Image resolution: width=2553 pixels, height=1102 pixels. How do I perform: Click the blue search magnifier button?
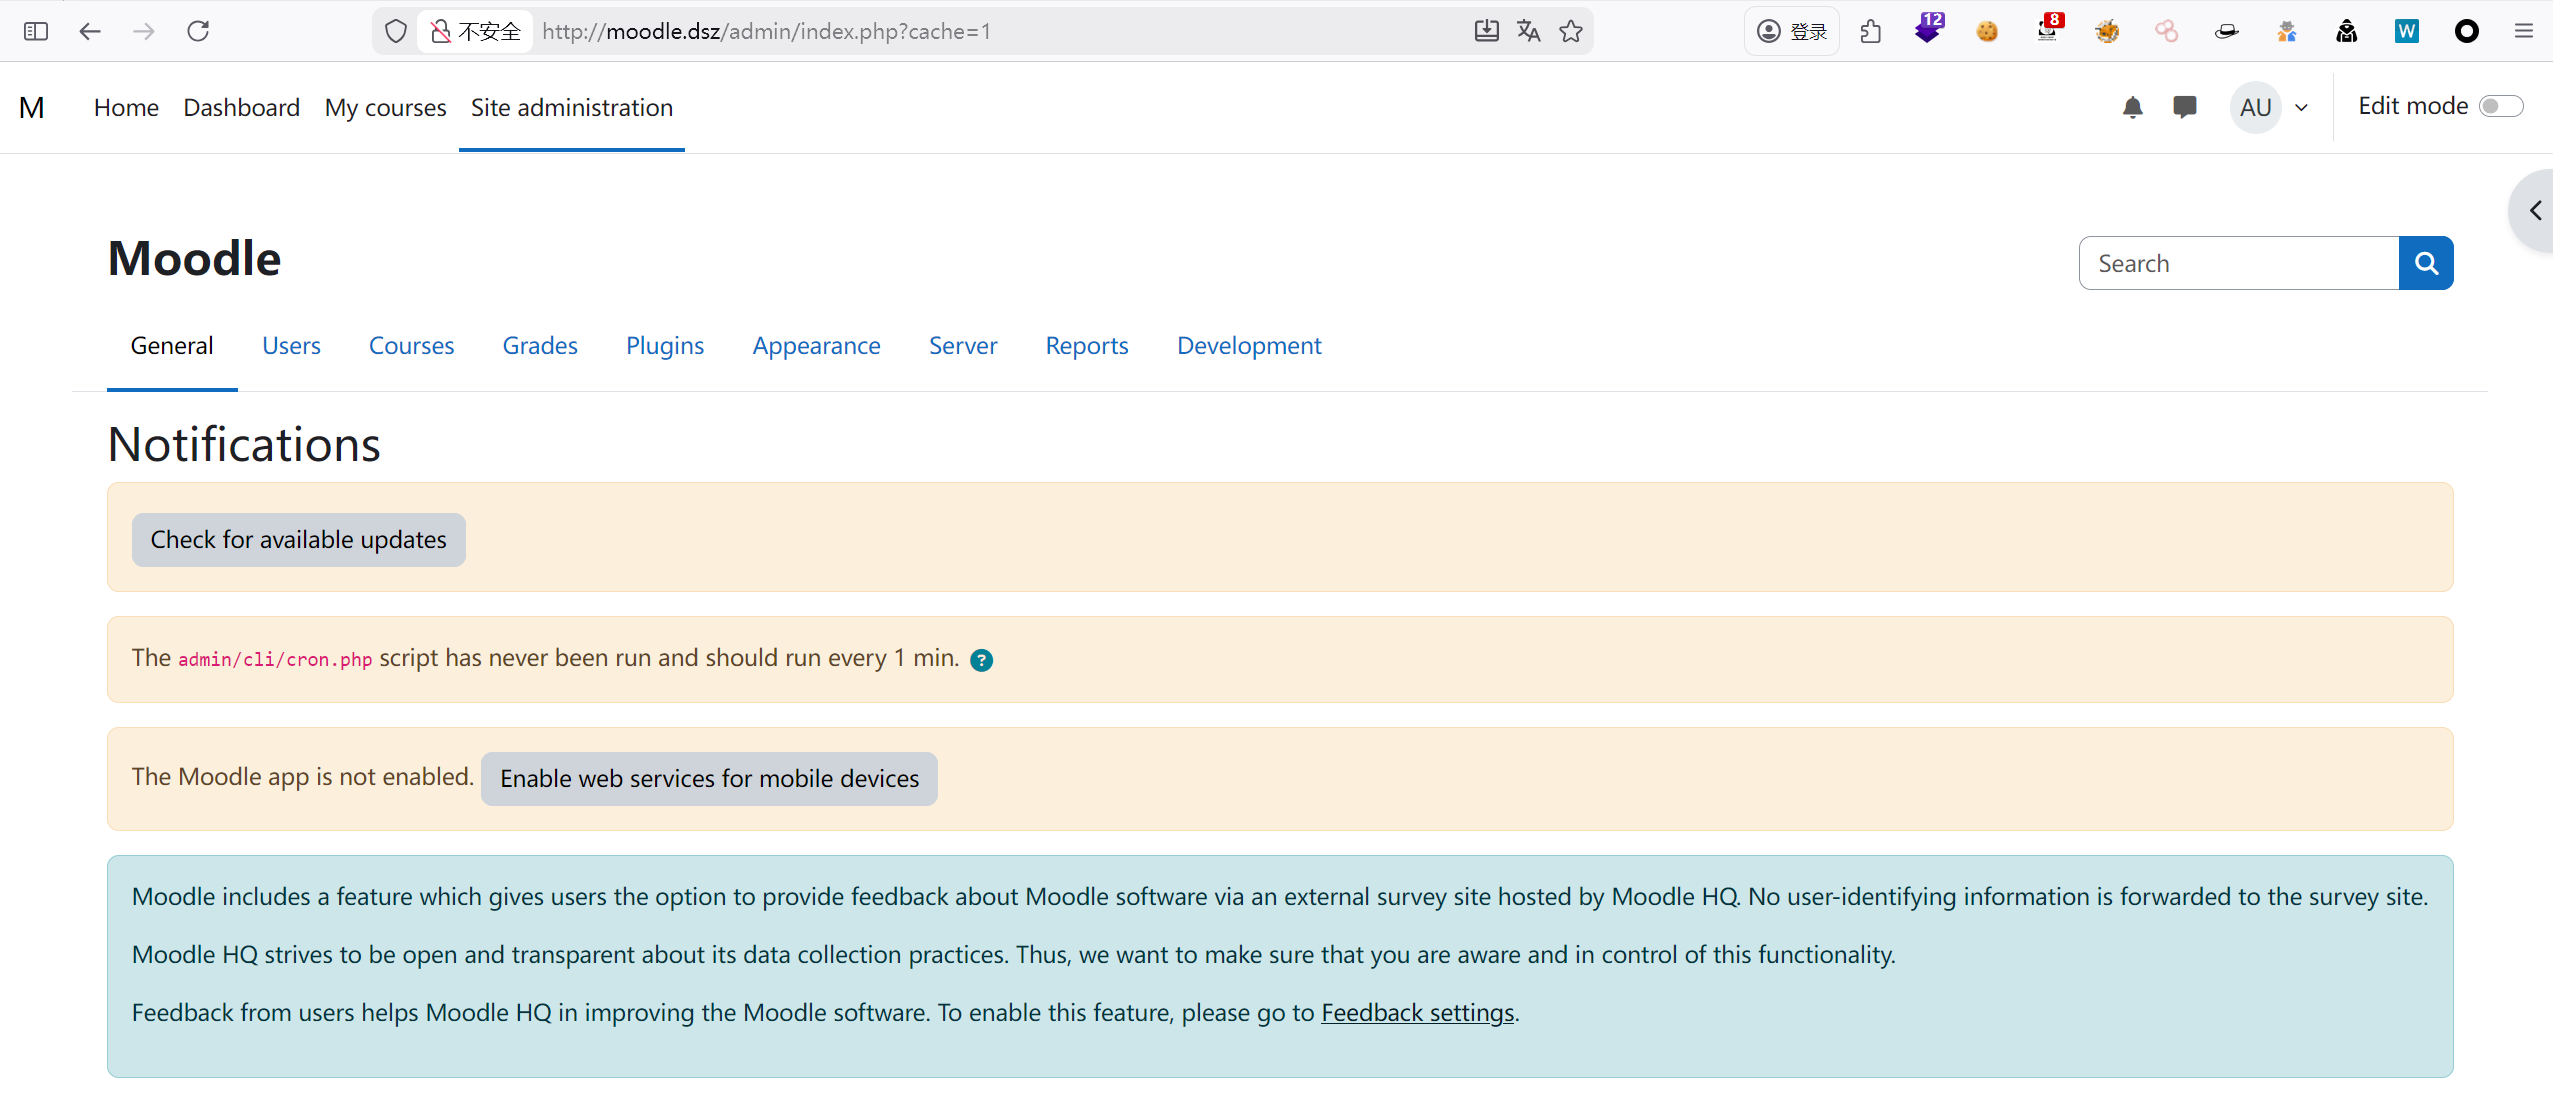[2425, 263]
